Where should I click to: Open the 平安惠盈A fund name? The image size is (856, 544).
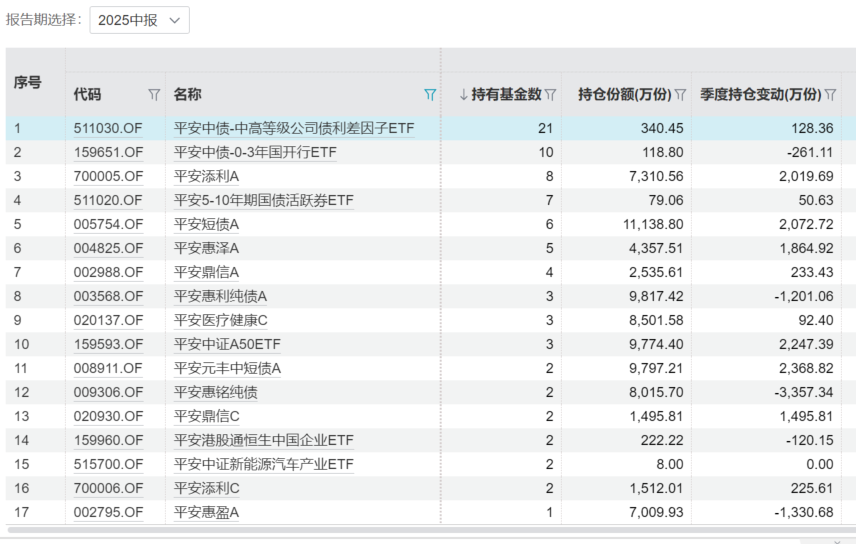click(x=206, y=513)
